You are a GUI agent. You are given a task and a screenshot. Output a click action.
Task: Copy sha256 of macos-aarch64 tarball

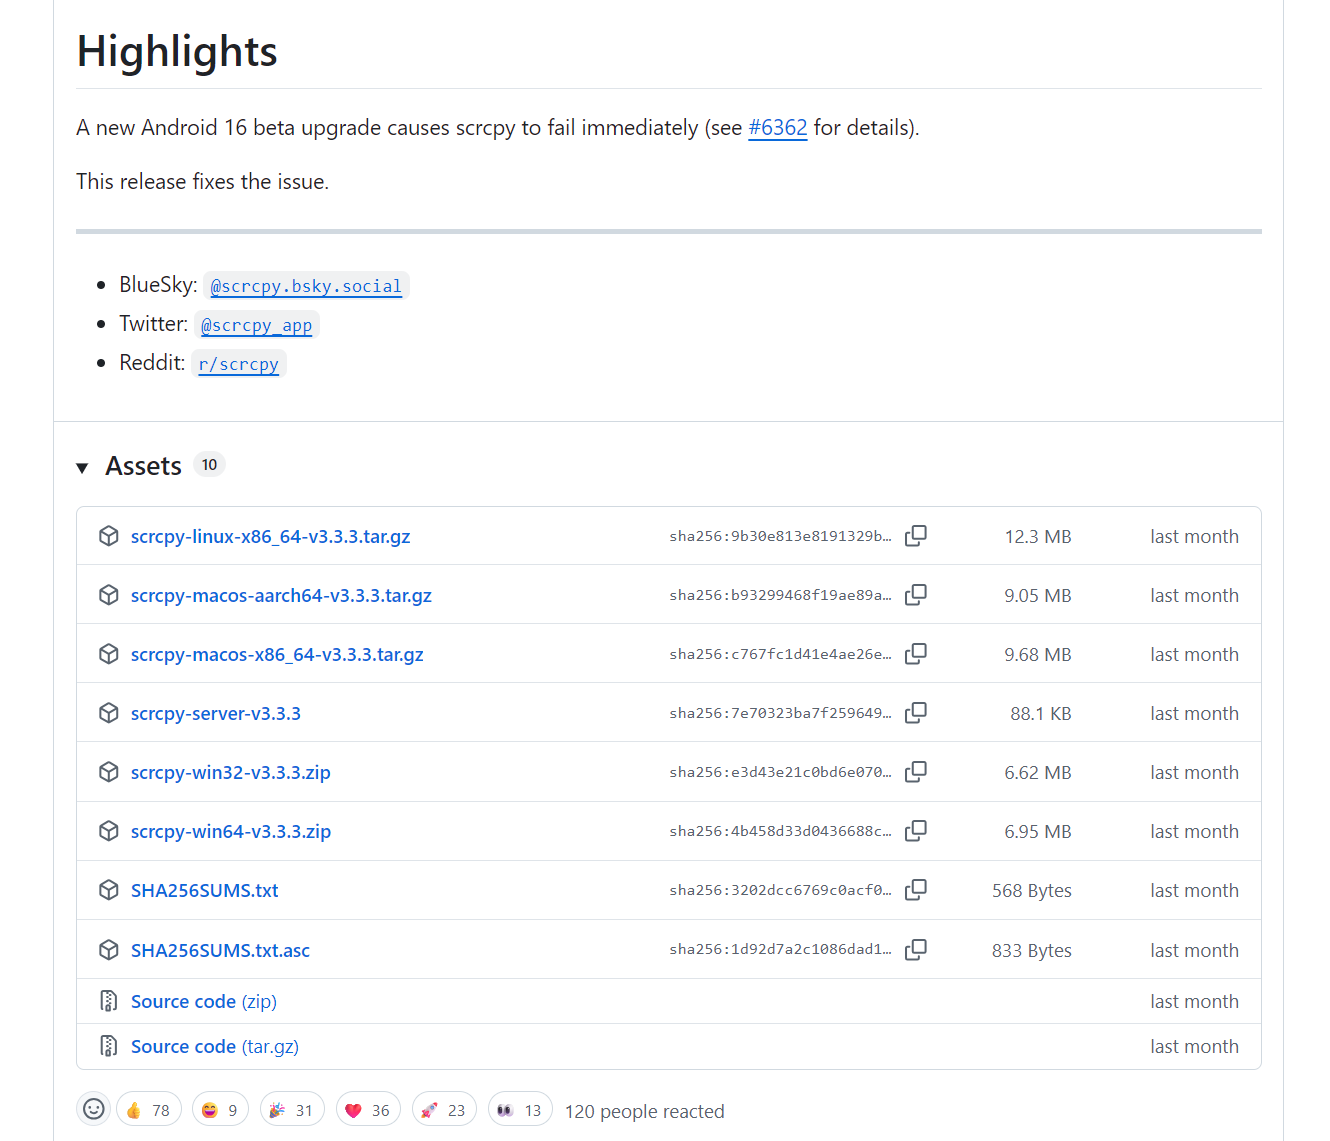click(x=916, y=595)
